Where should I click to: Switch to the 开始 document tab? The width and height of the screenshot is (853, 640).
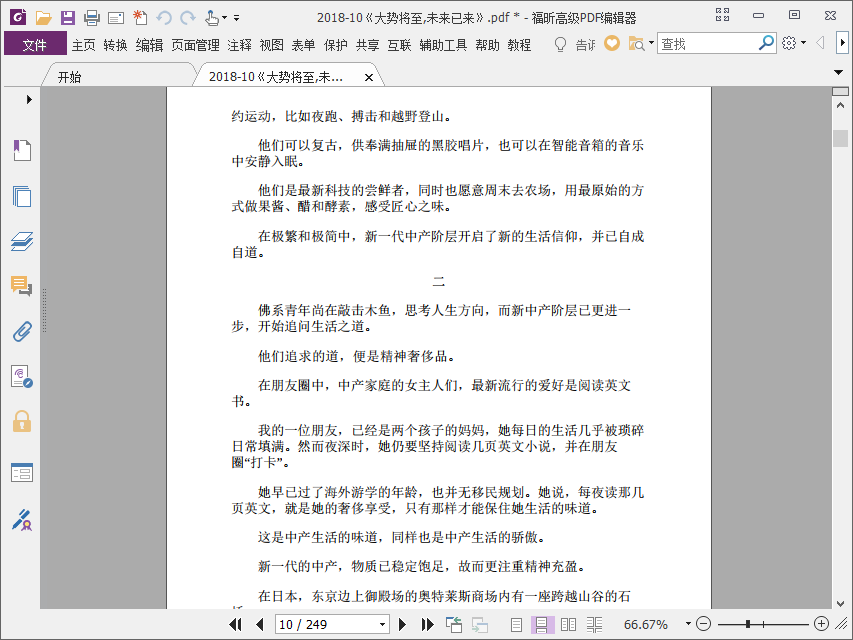(70, 77)
